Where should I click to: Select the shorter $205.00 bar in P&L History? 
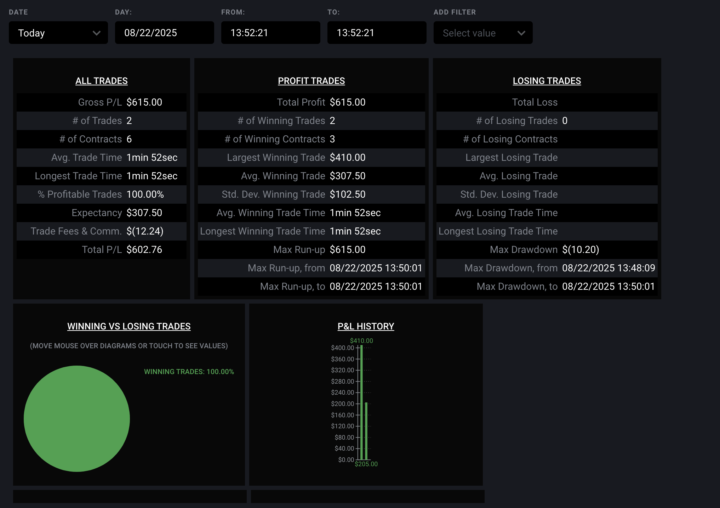tap(366, 430)
